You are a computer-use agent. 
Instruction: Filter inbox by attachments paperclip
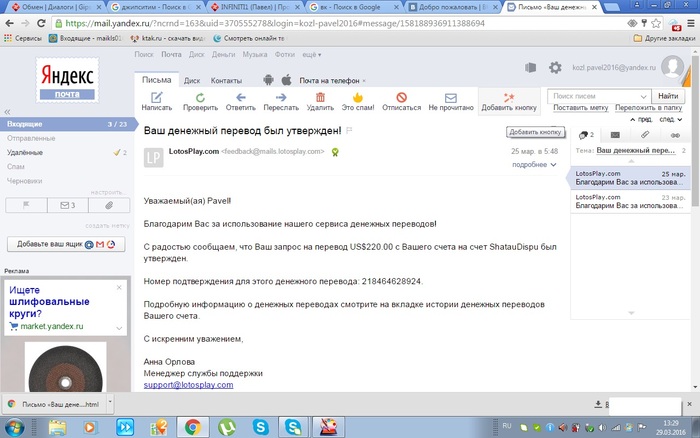point(109,205)
